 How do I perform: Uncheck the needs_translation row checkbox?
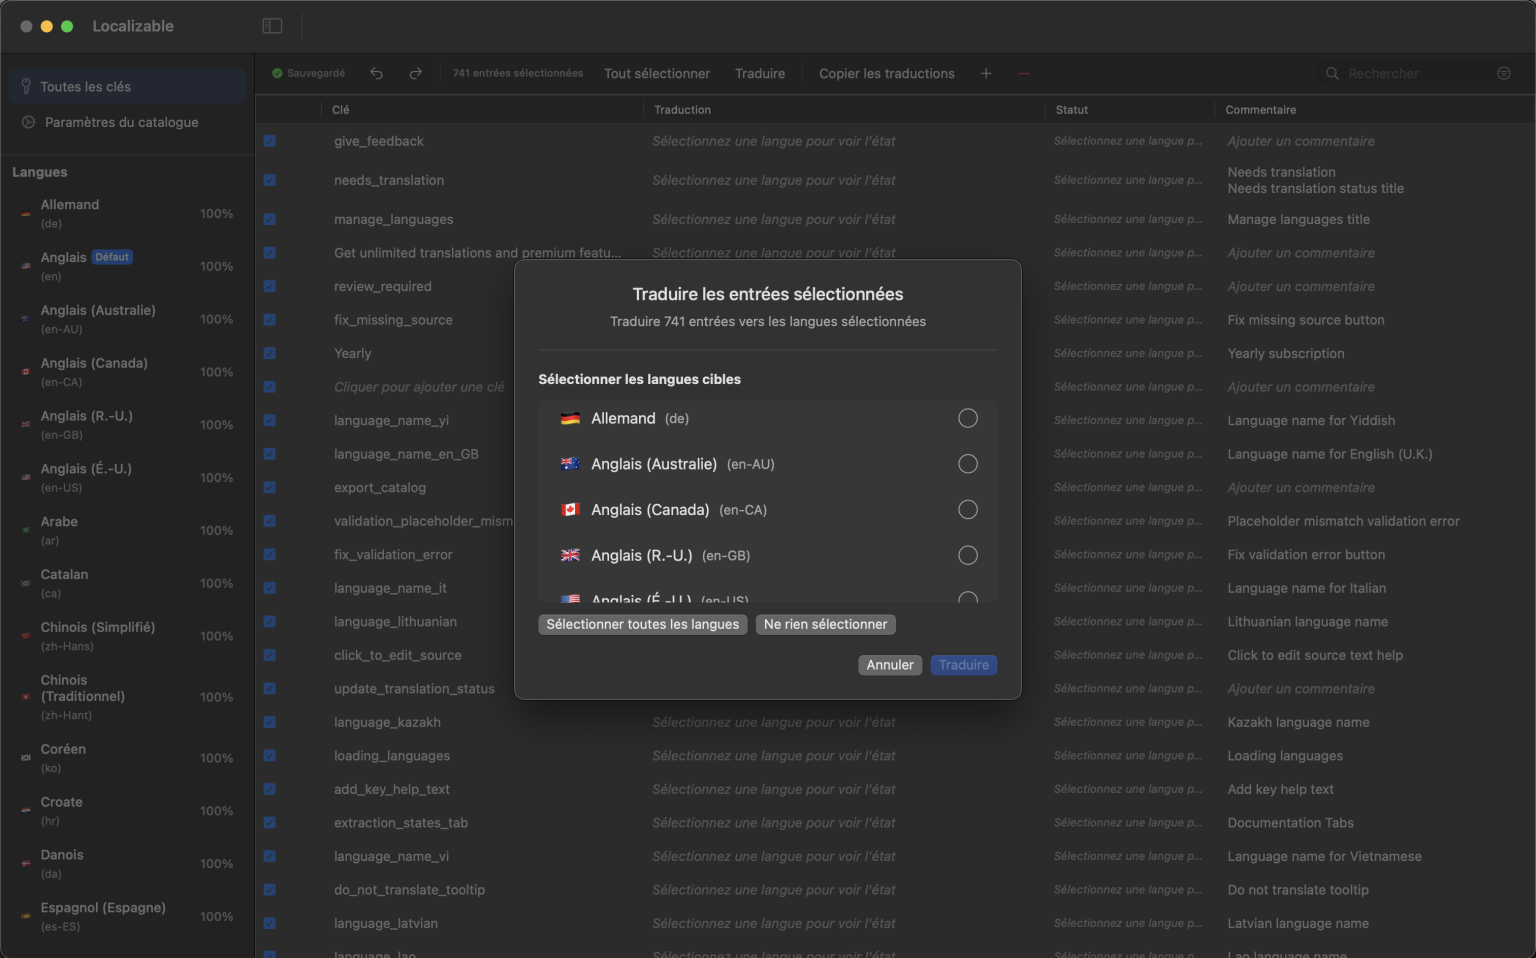coord(270,180)
